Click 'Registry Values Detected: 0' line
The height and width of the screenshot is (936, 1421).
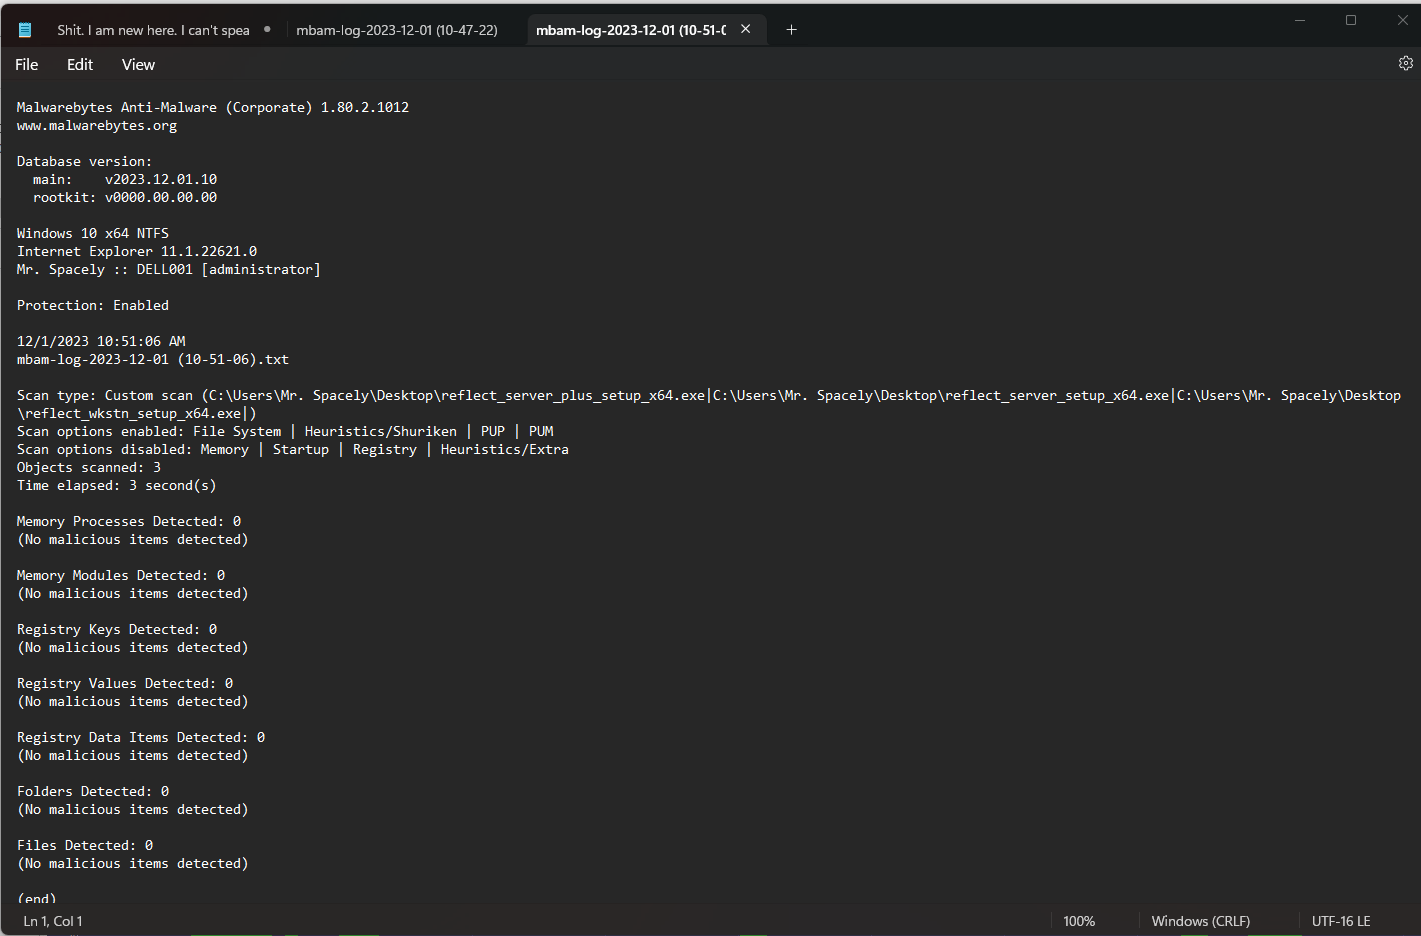tap(125, 683)
